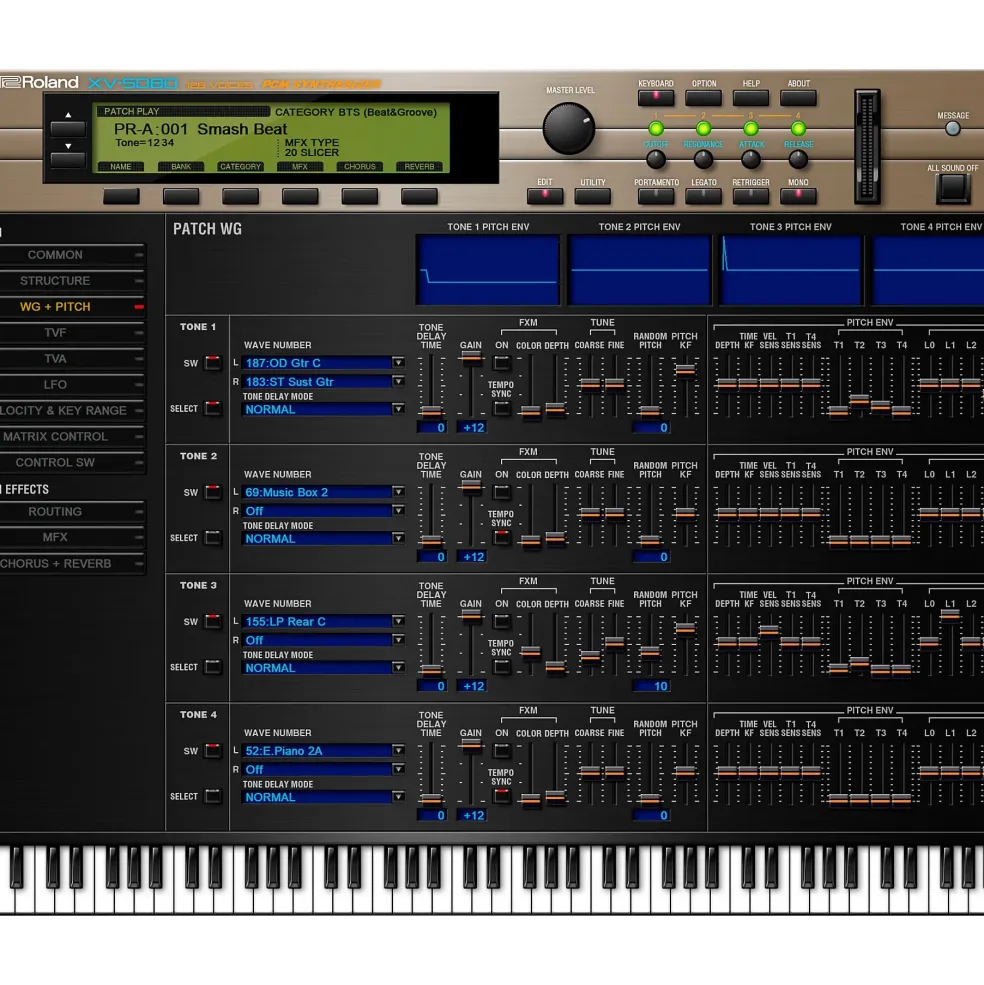Click the EDIT button
The height and width of the screenshot is (985, 984).
tap(545, 197)
